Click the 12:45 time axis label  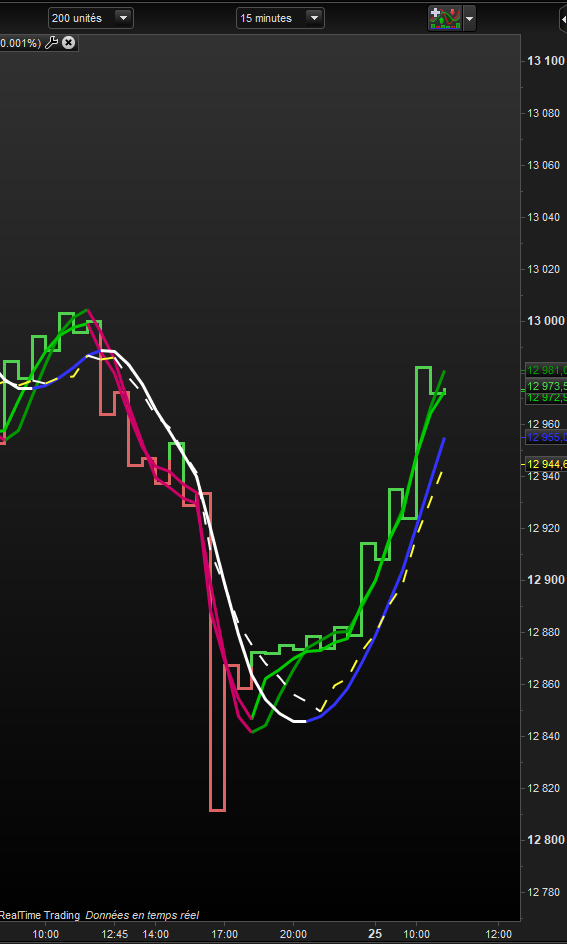pos(114,934)
